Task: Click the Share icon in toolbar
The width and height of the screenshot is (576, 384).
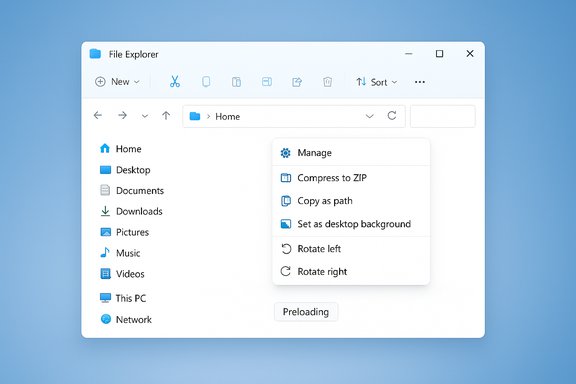Action: point(297,82)
